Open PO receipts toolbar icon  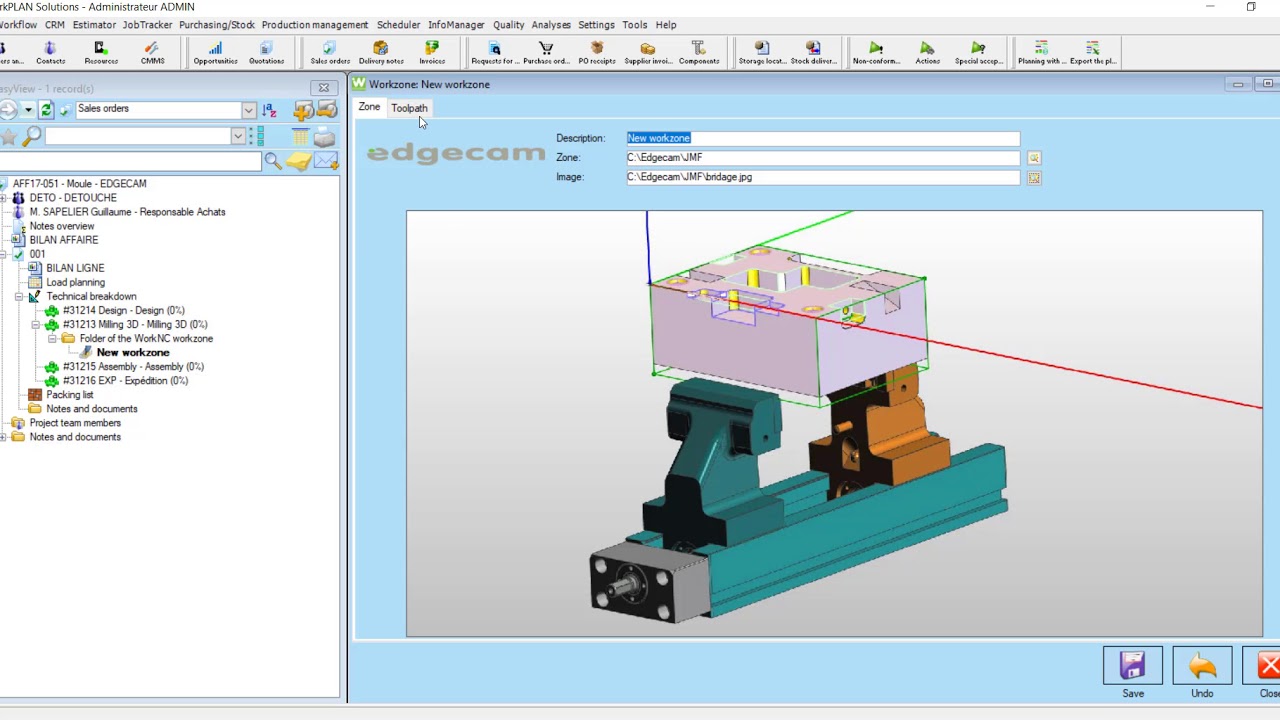click(x=597, y=53)
